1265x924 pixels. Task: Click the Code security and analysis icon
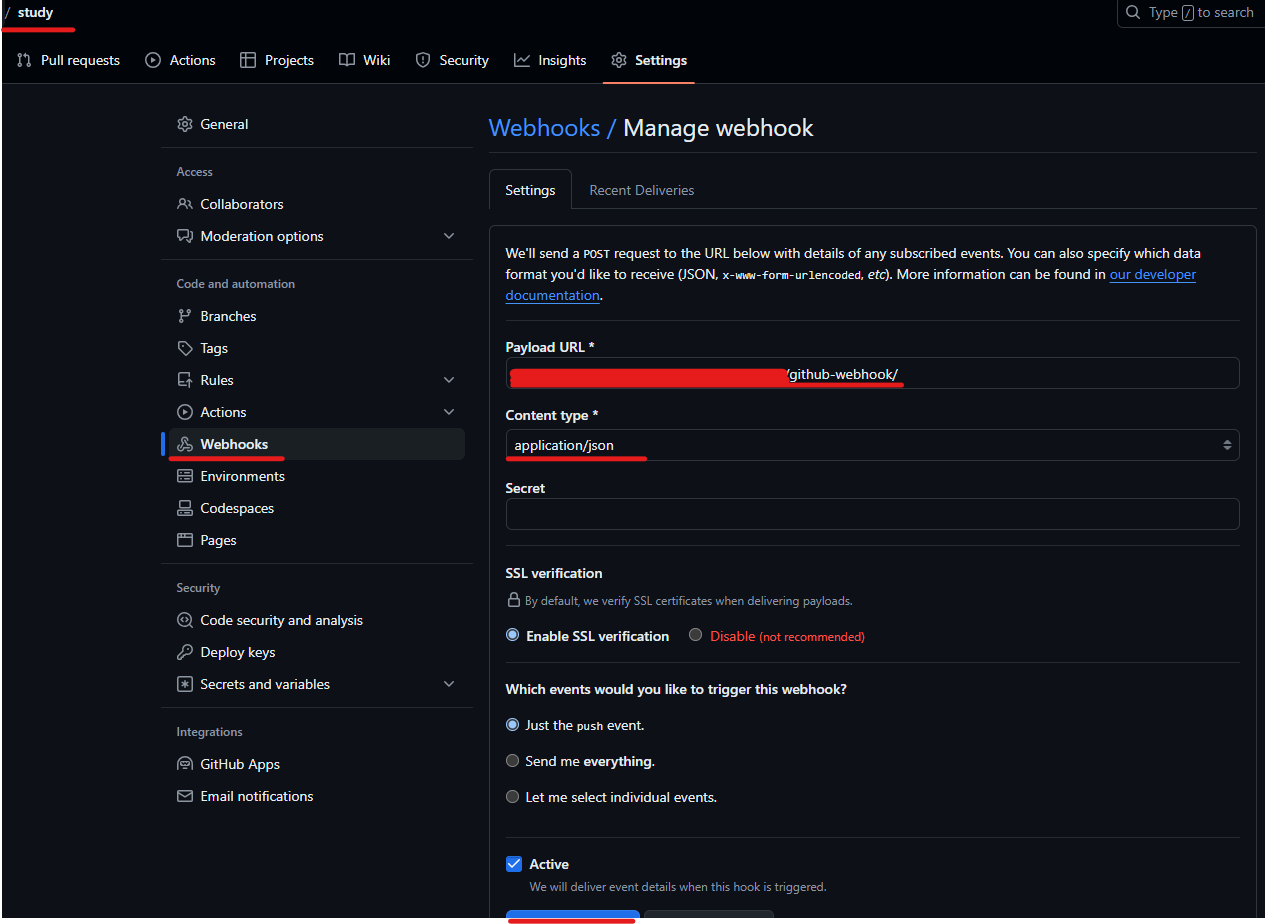coord(185,620)
